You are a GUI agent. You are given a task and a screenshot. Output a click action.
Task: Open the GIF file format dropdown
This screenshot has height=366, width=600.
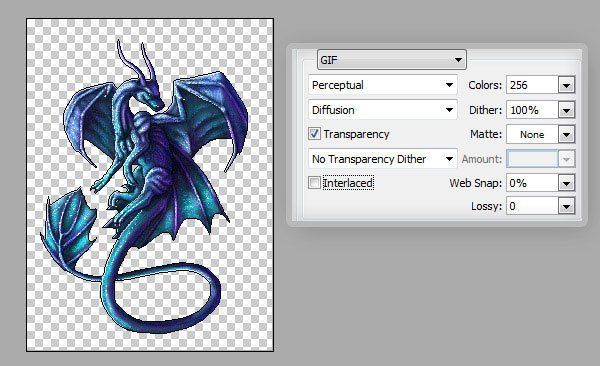[x=392, y=60]
